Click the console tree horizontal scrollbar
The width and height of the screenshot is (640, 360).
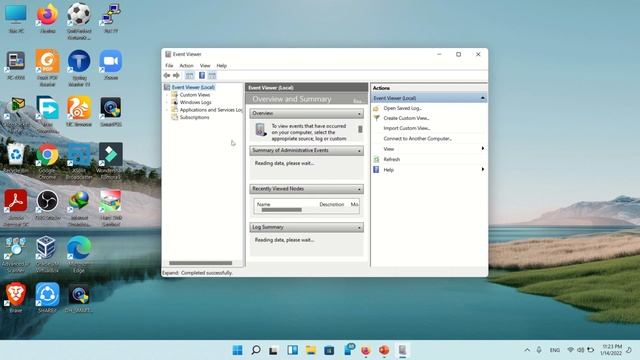coord(200,263)
